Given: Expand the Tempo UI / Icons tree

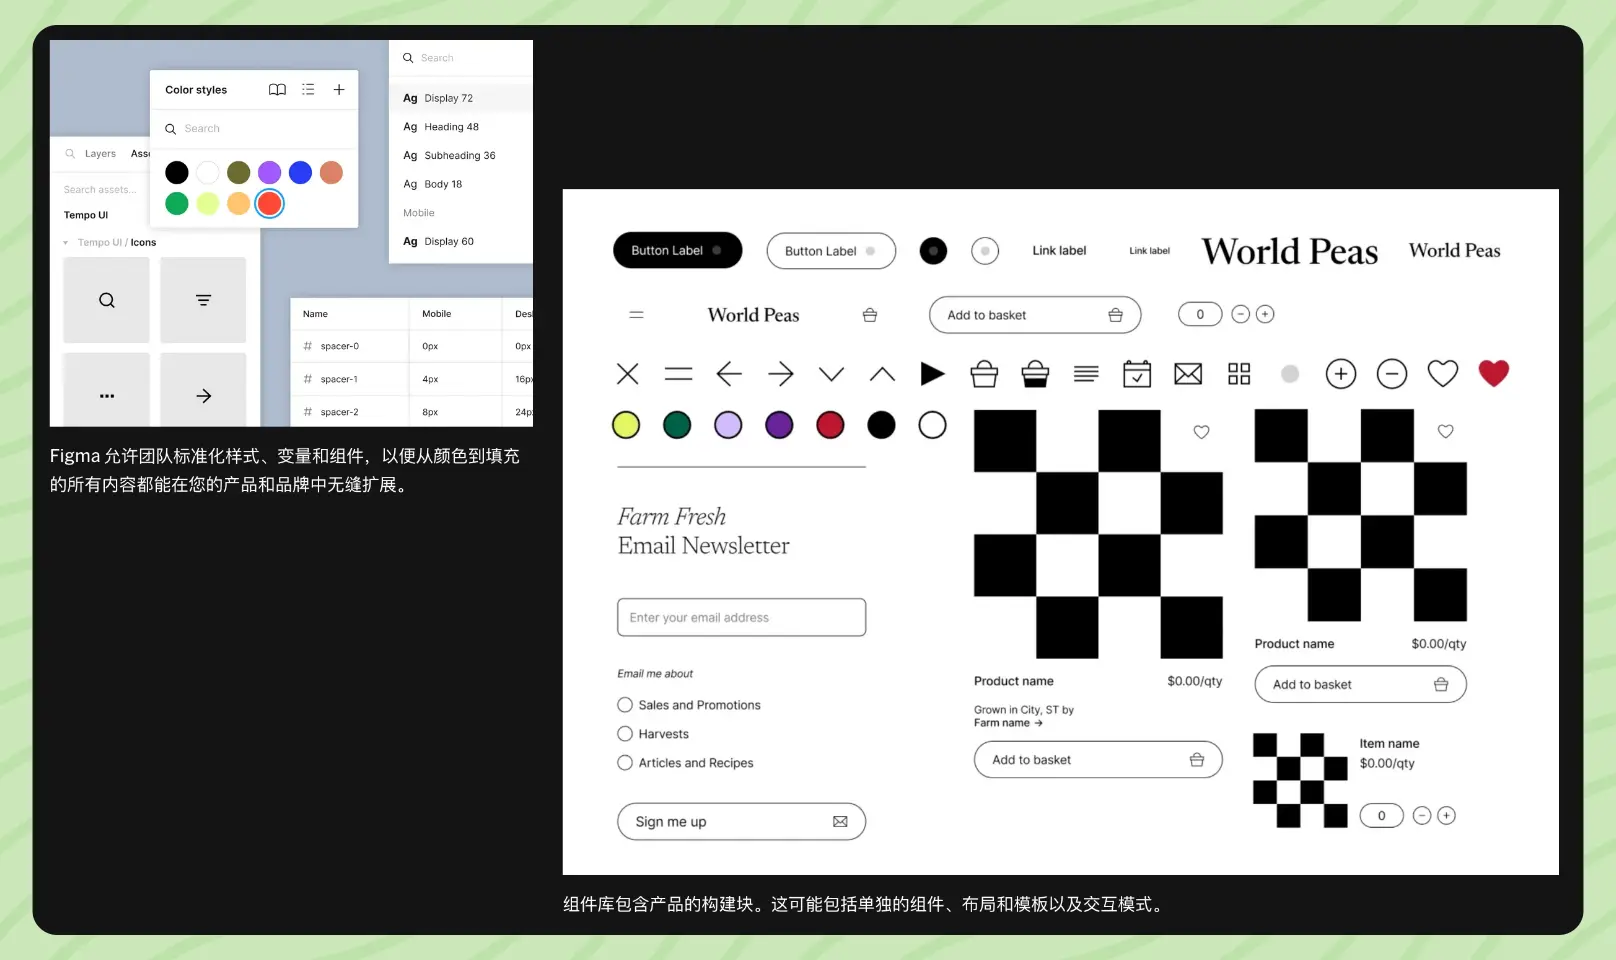Looking at the screenshot, I should [x=66, y=243].
